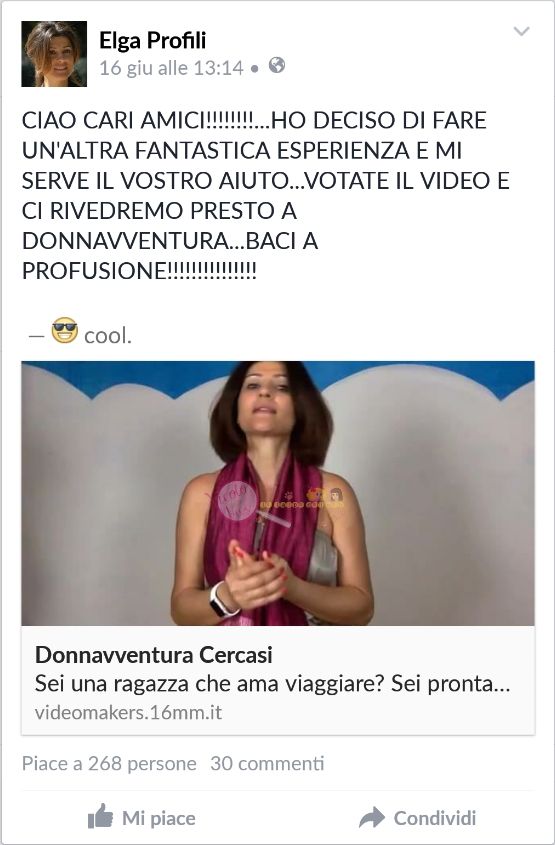Click the share arrow icon
Screen dimensions: 555x845
click(372, 818)
